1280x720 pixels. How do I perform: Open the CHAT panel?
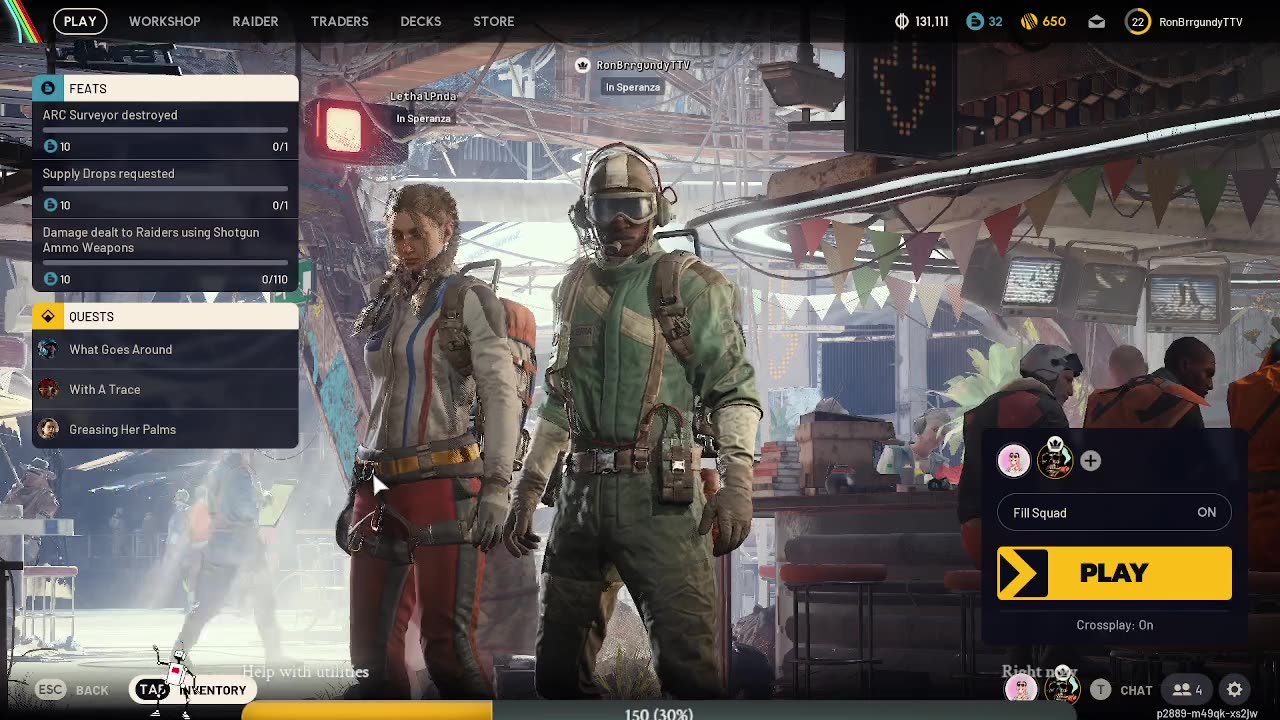click(x=1136, y=690)
